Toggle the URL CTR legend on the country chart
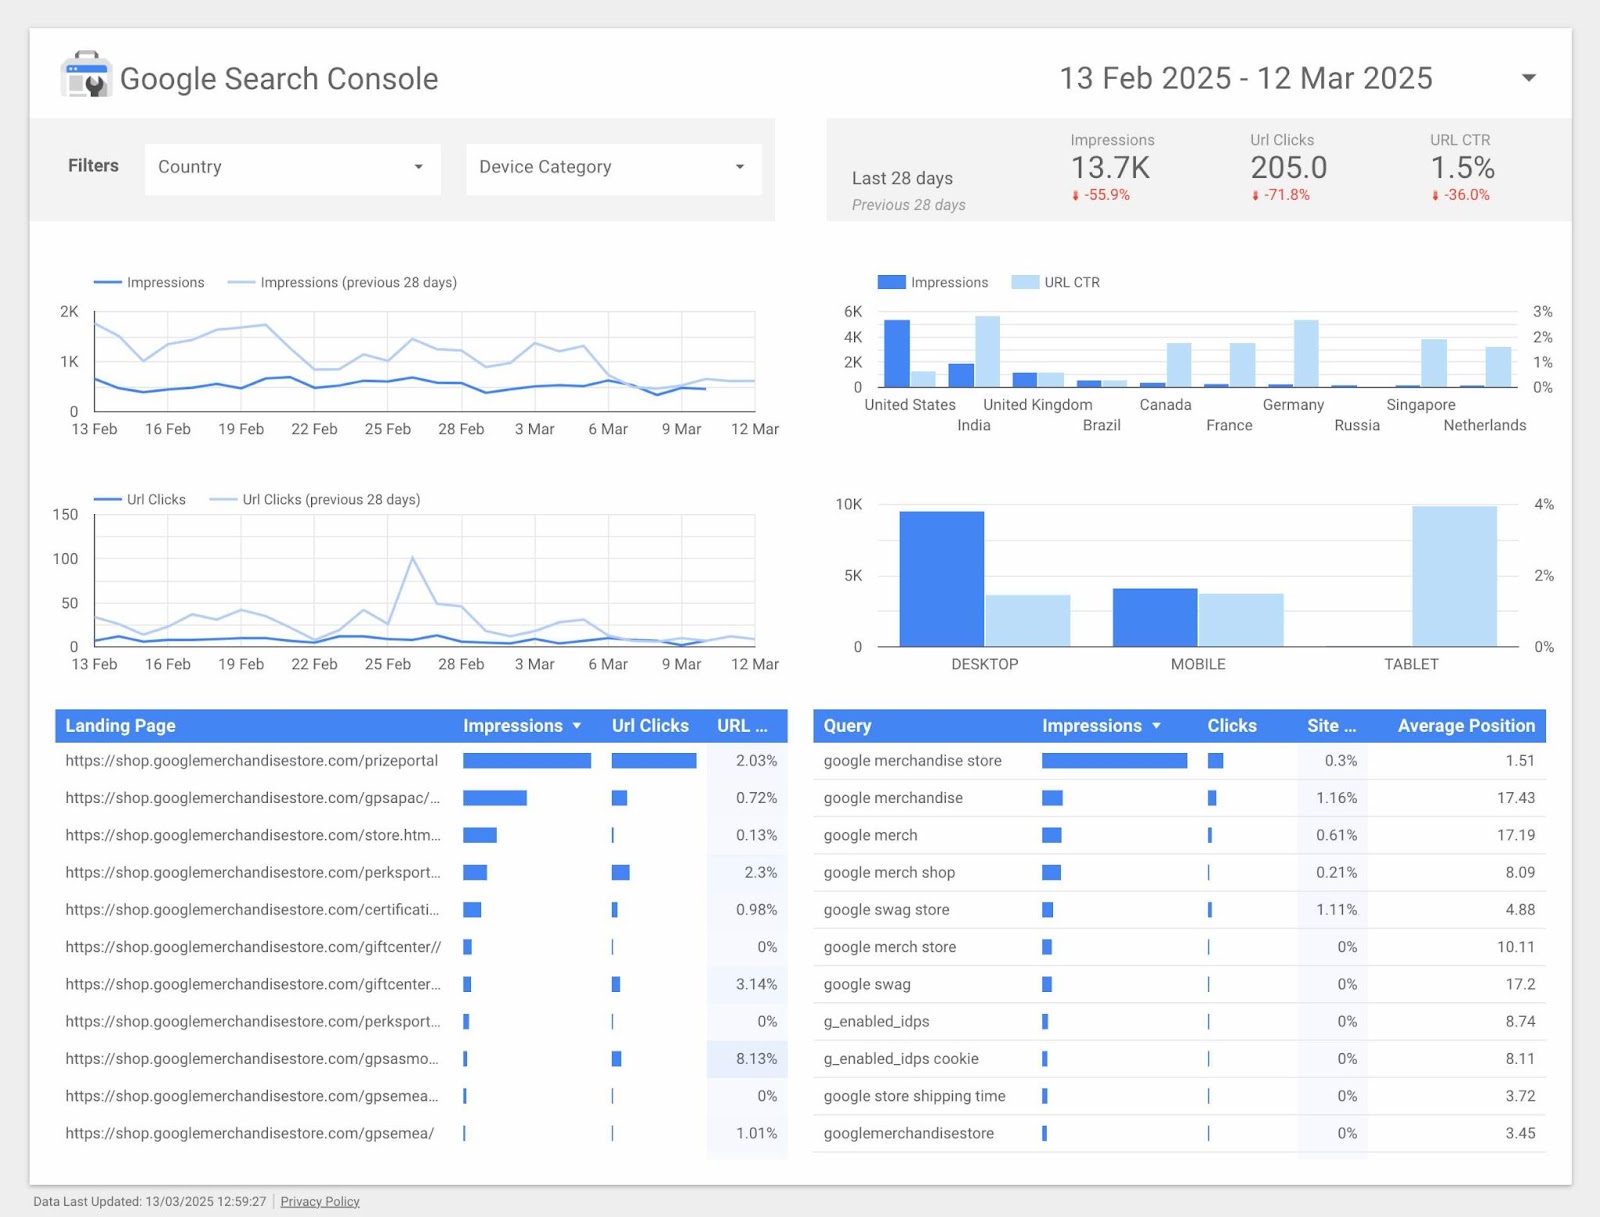 click(1057, 282)
